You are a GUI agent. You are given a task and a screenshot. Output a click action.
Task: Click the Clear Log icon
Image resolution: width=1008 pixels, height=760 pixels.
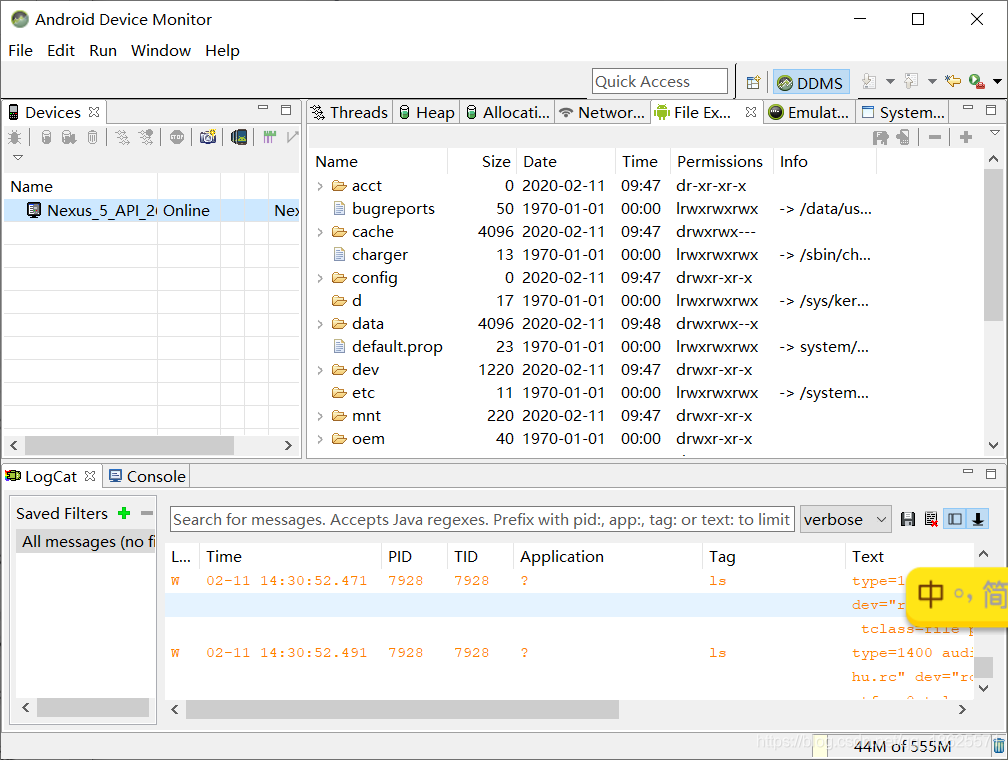click(x=931, y=519)
